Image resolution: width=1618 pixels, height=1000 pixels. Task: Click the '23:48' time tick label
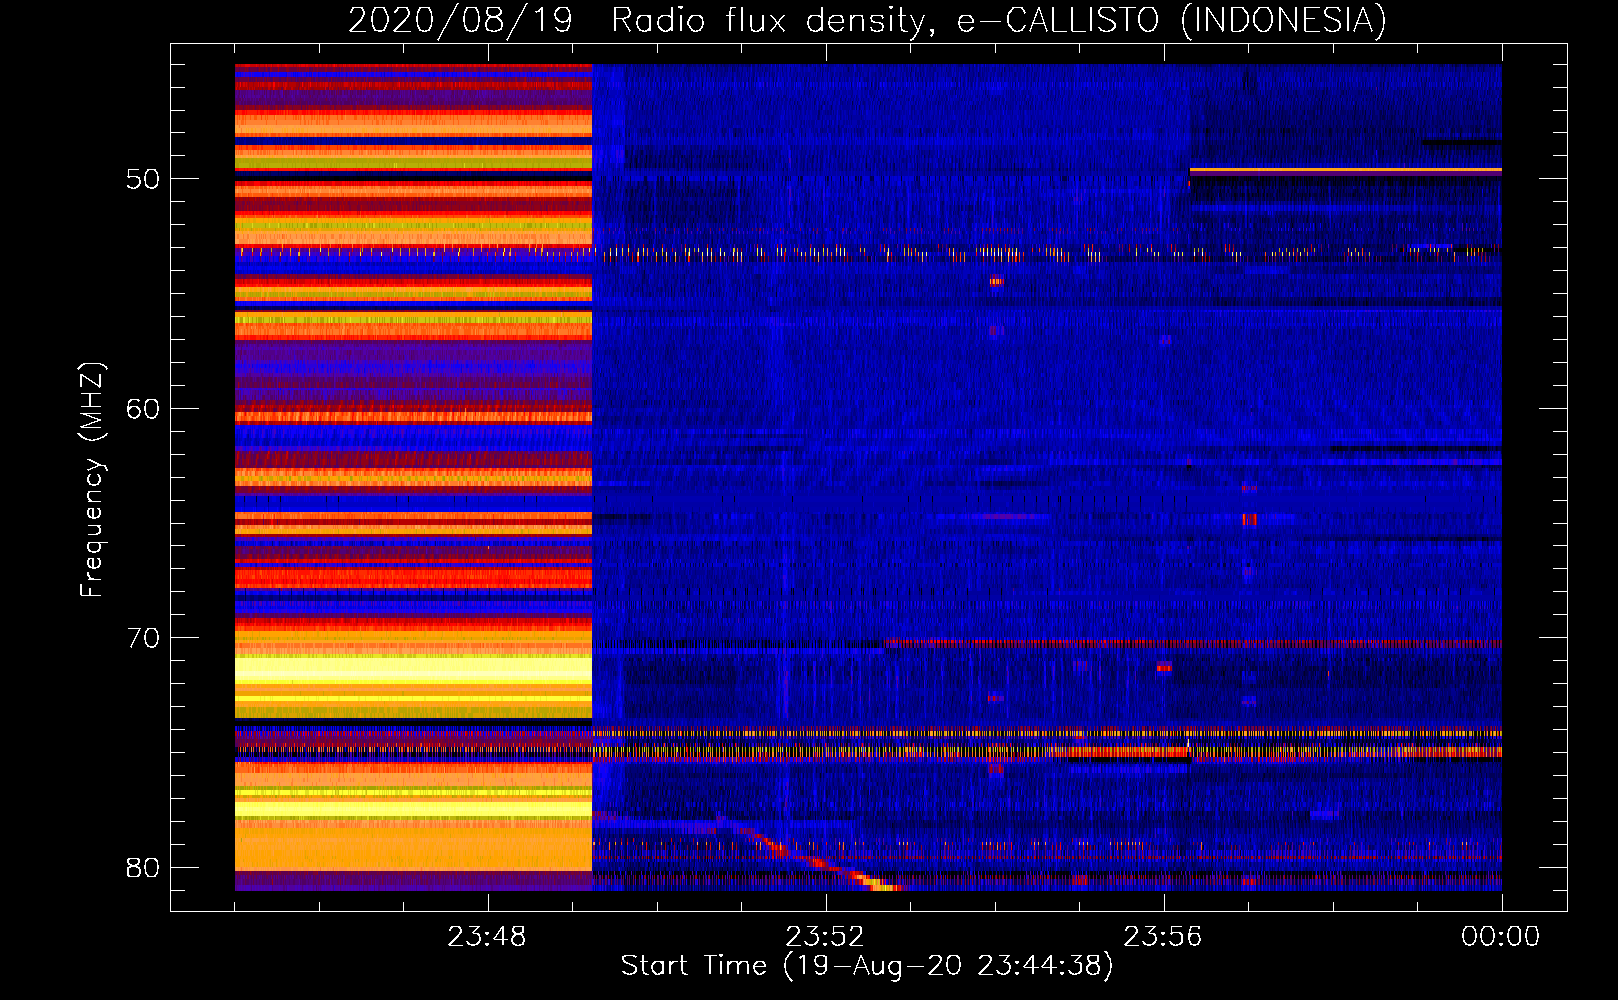pos(487,937)
